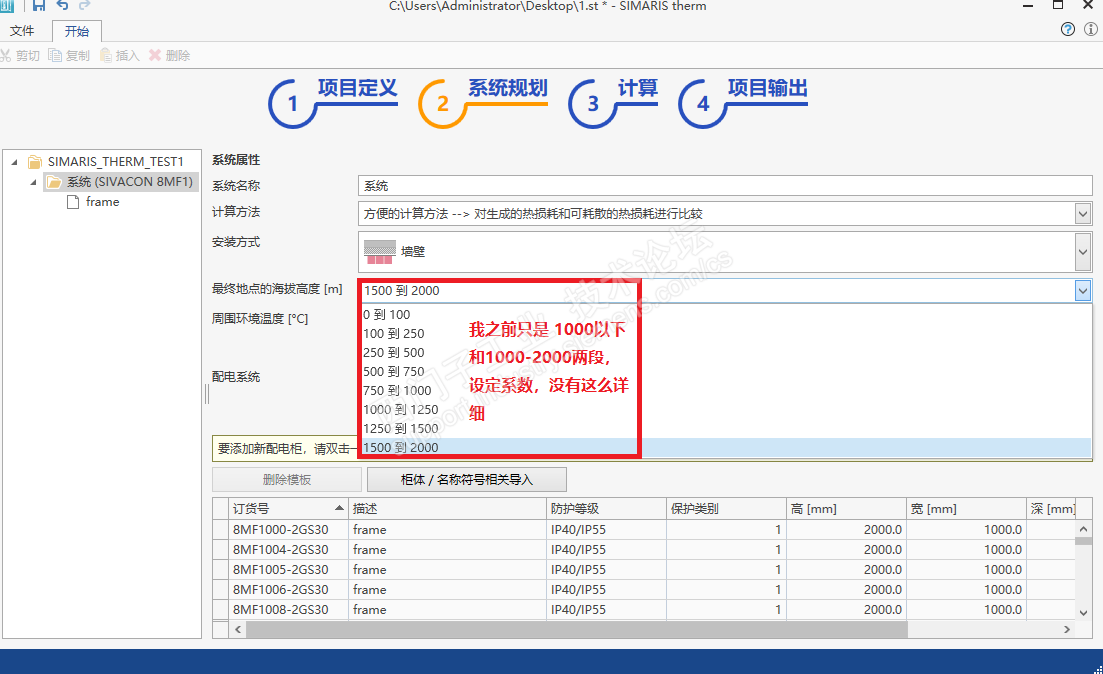The width and height of the screenshot is (1103, 674).
Task: Click the 保护类别 column header
Action: coord(726,509)
